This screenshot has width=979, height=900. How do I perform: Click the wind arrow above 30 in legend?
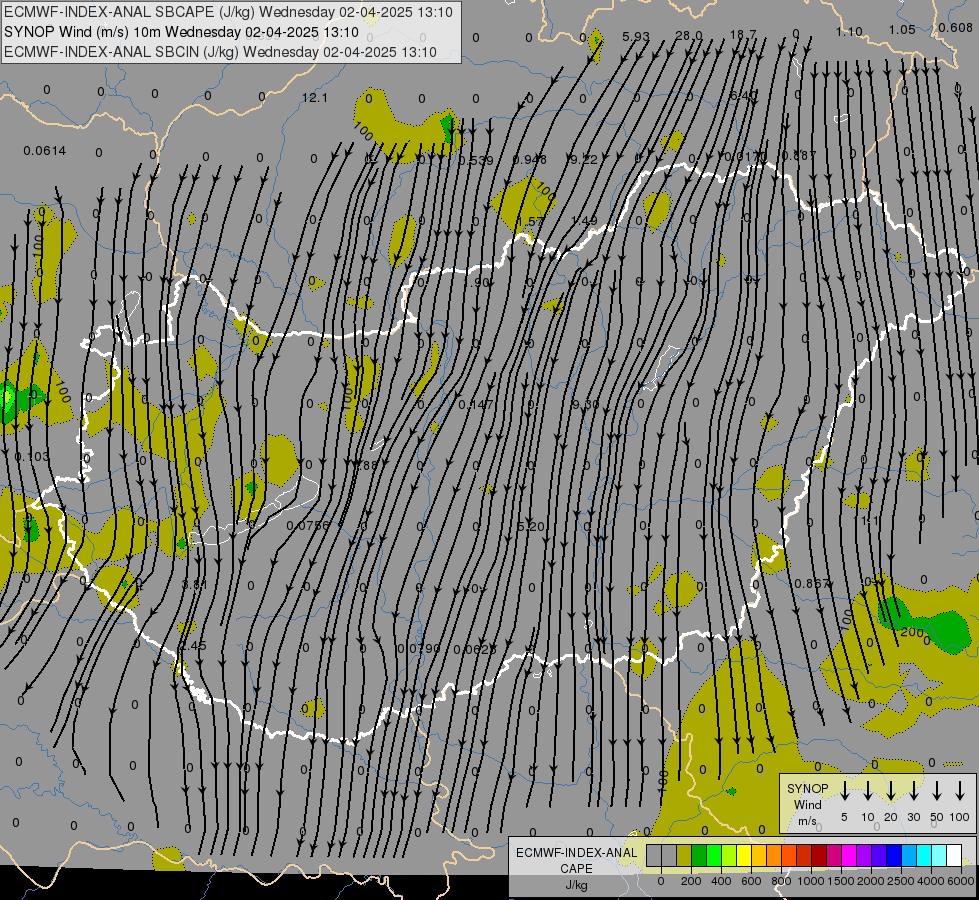coord(914,791)
